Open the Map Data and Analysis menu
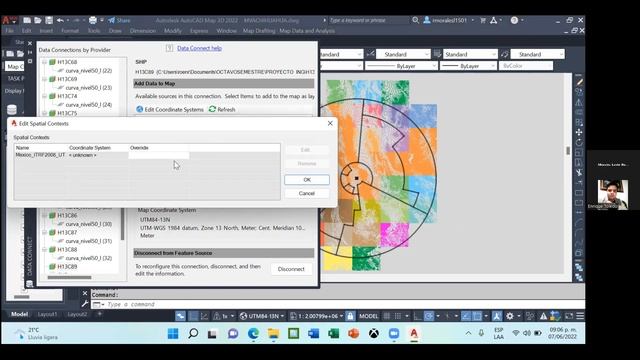Screen dimensions: 640x360 click(307, 31)
